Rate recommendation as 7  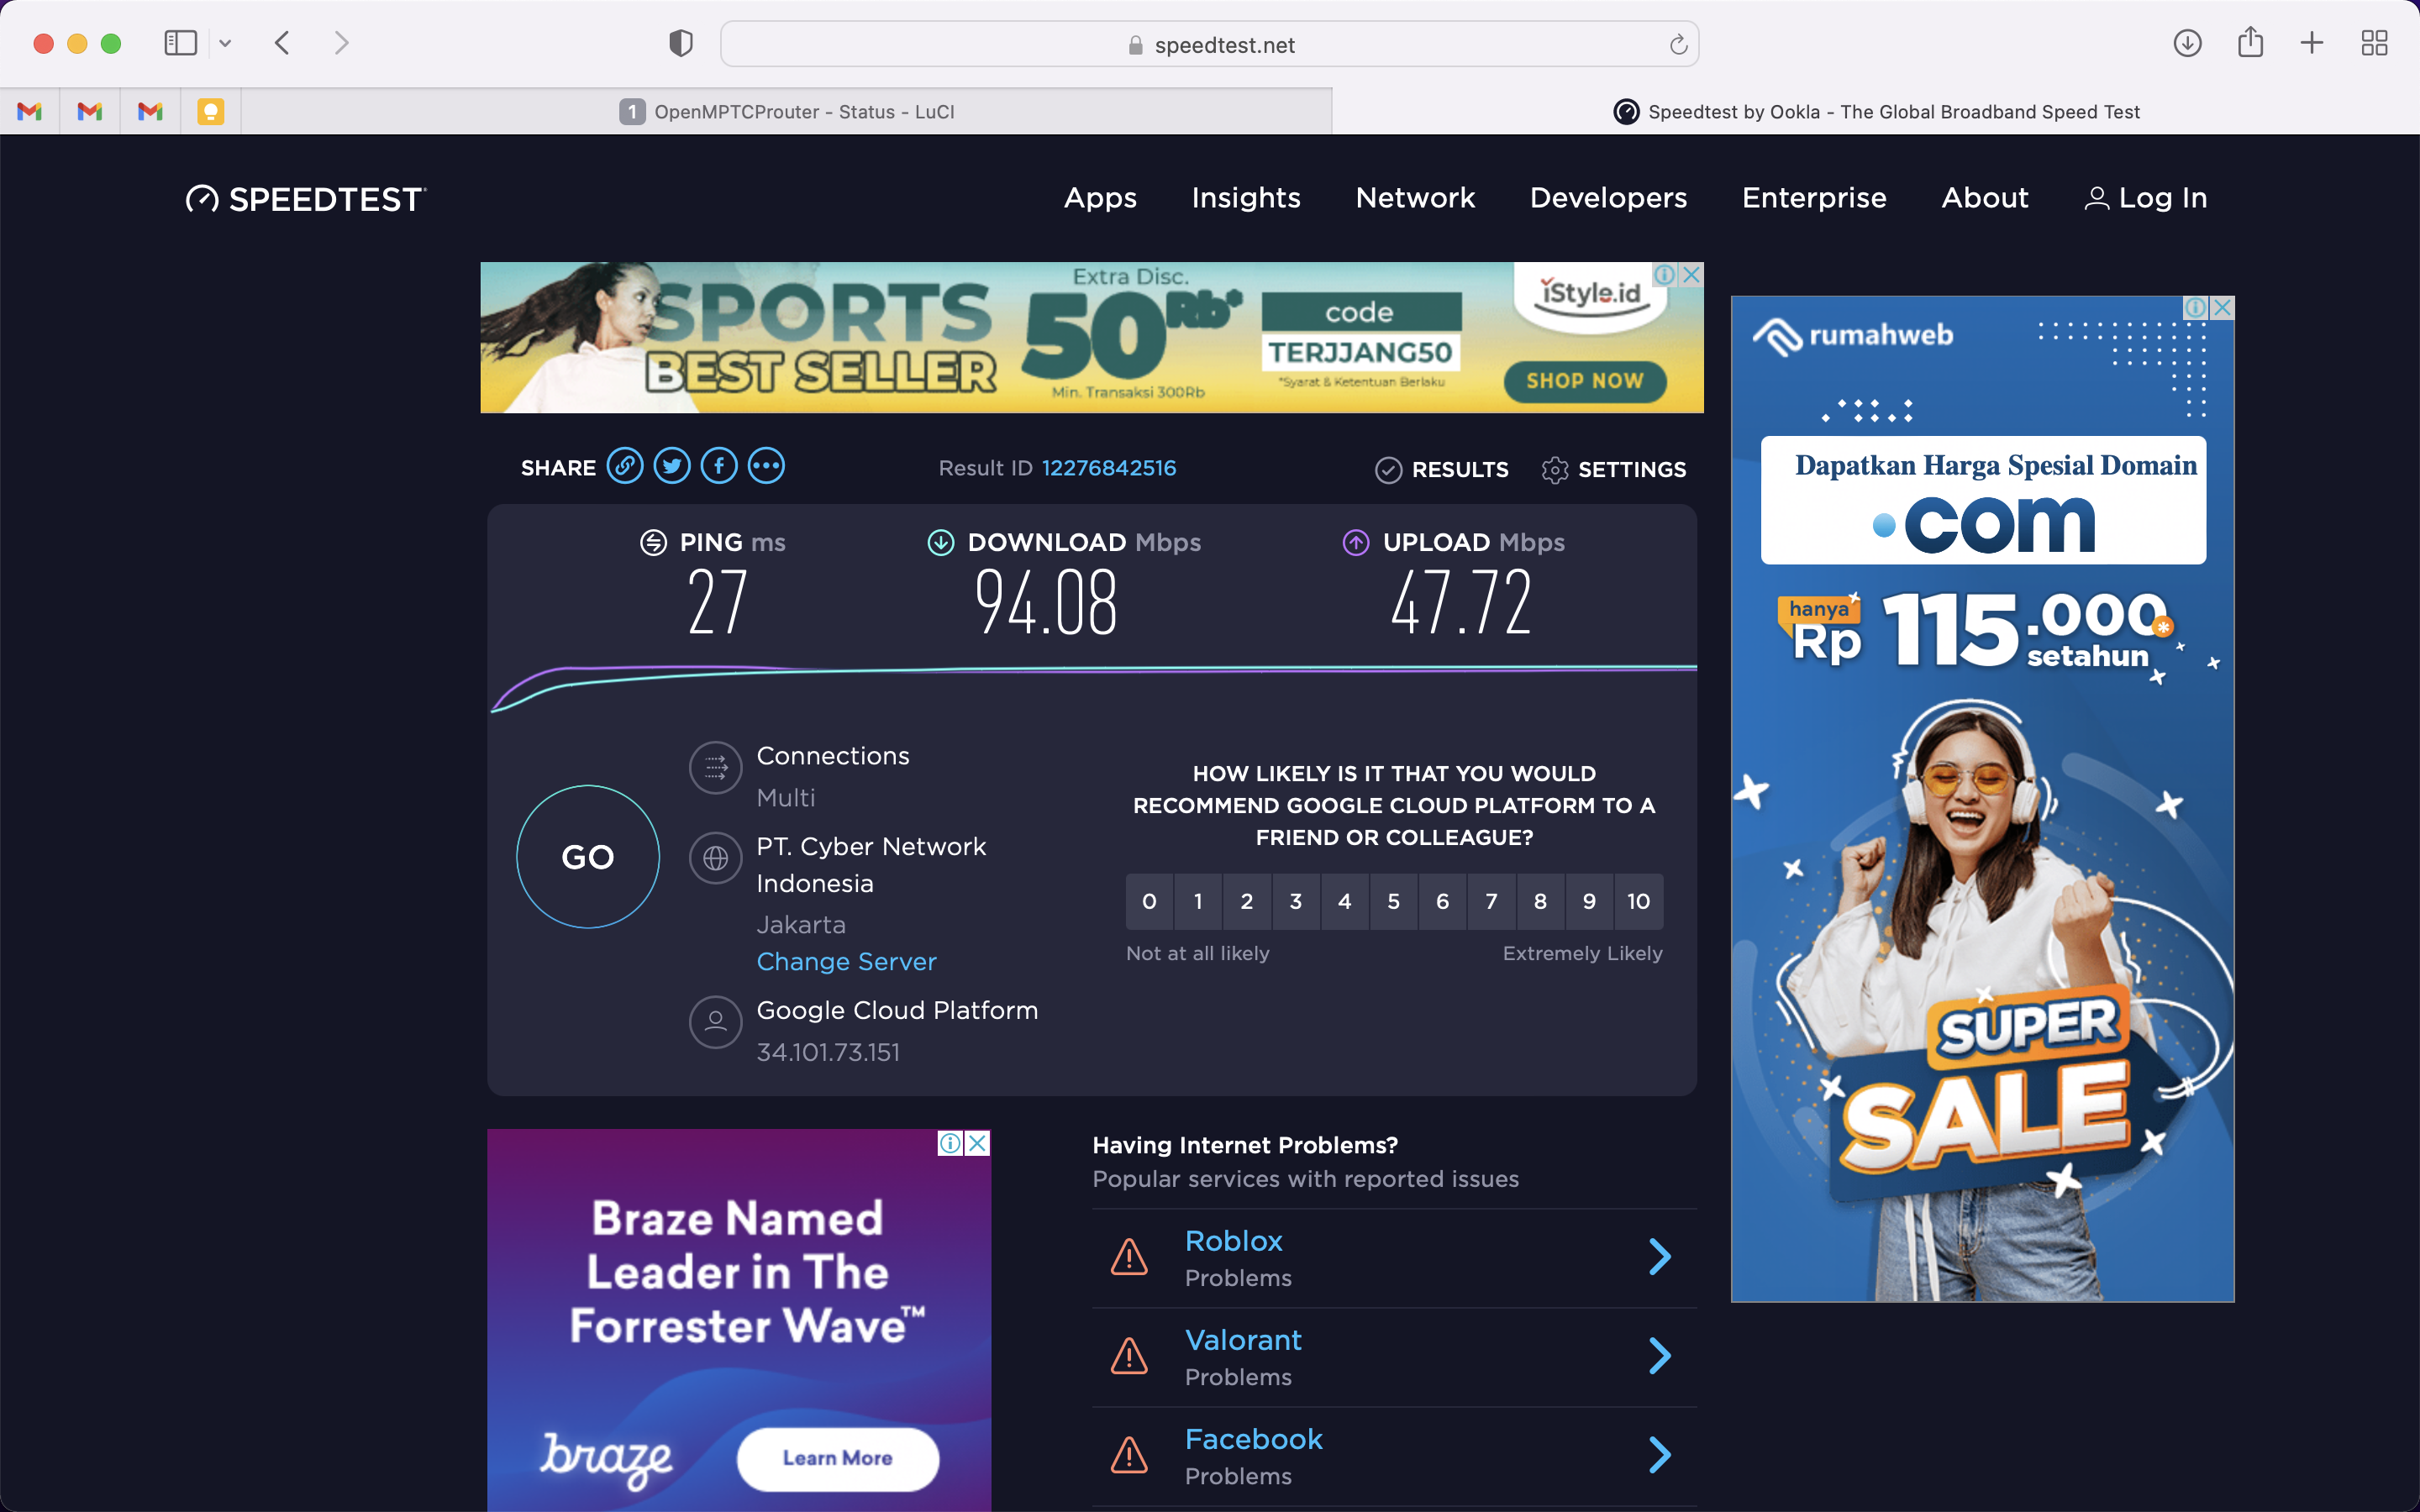click(x=1492, y=901)
